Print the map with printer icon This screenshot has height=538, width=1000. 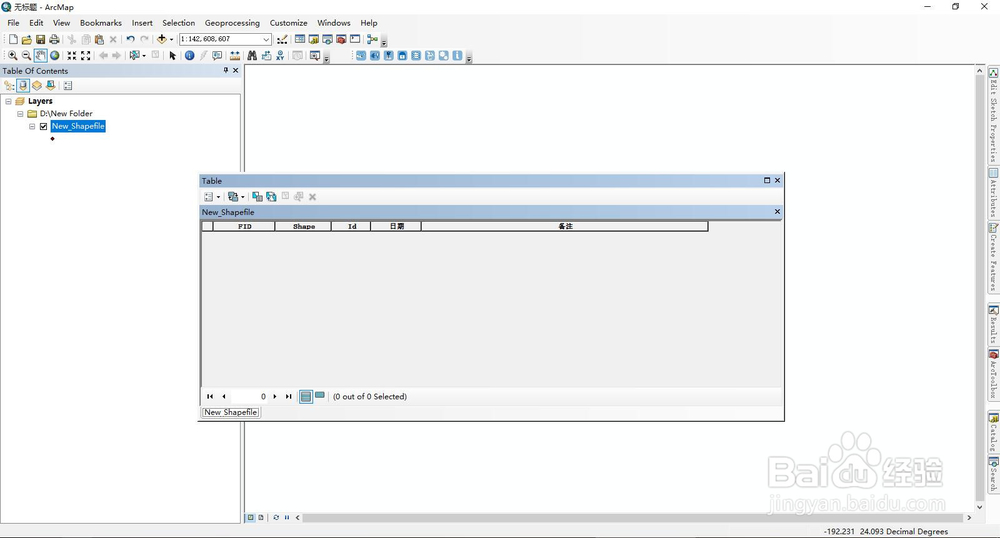click(x=54, y=40)
